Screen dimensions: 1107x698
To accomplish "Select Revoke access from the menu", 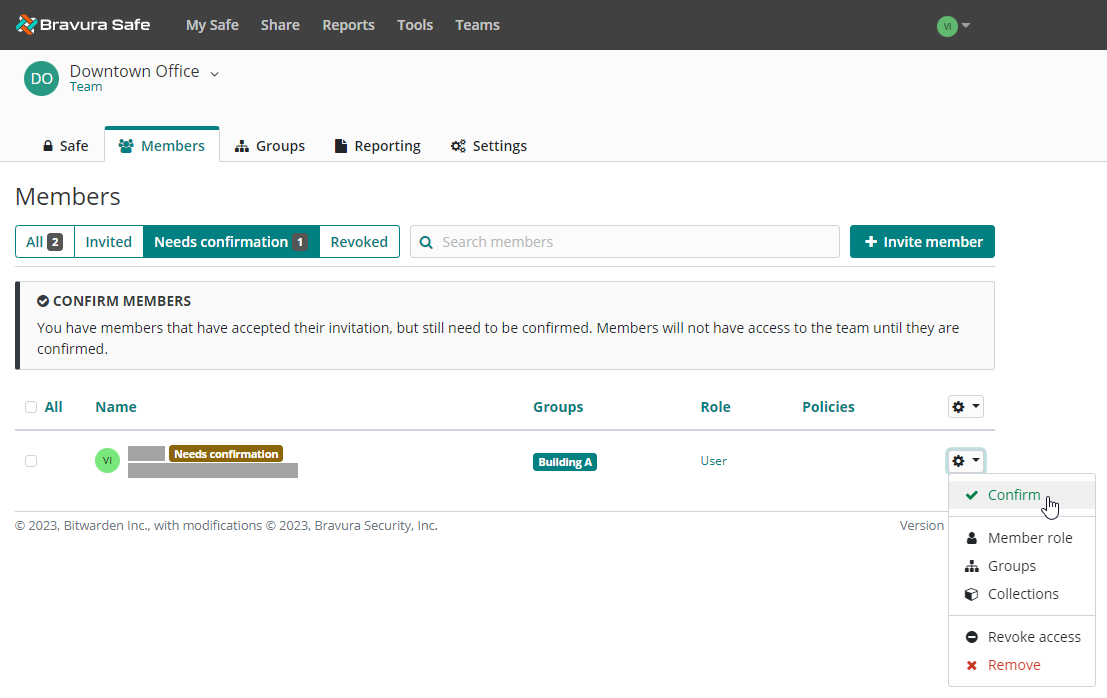I will click(x=1033, y=637).
